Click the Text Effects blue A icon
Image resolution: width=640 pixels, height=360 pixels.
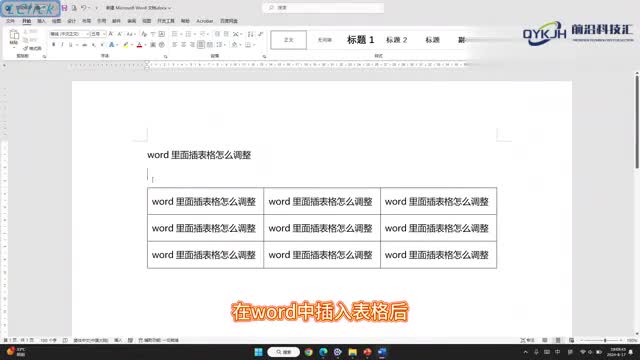[111, 44]
